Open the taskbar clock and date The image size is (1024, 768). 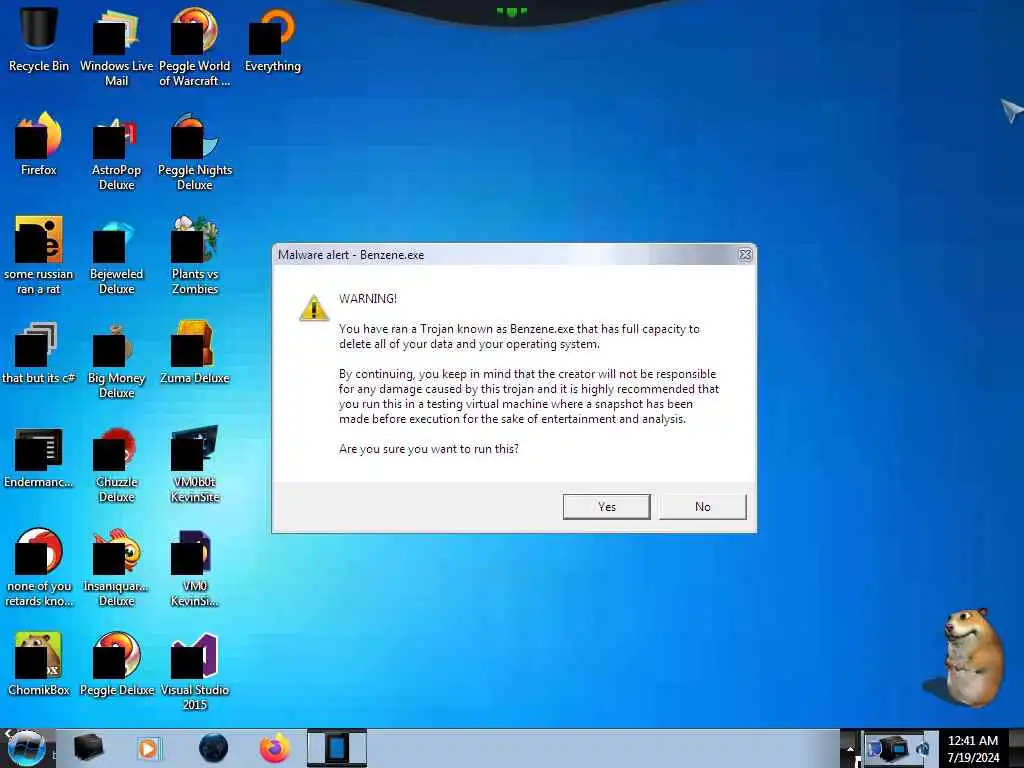pyautogui.click(x=973, y=749)
